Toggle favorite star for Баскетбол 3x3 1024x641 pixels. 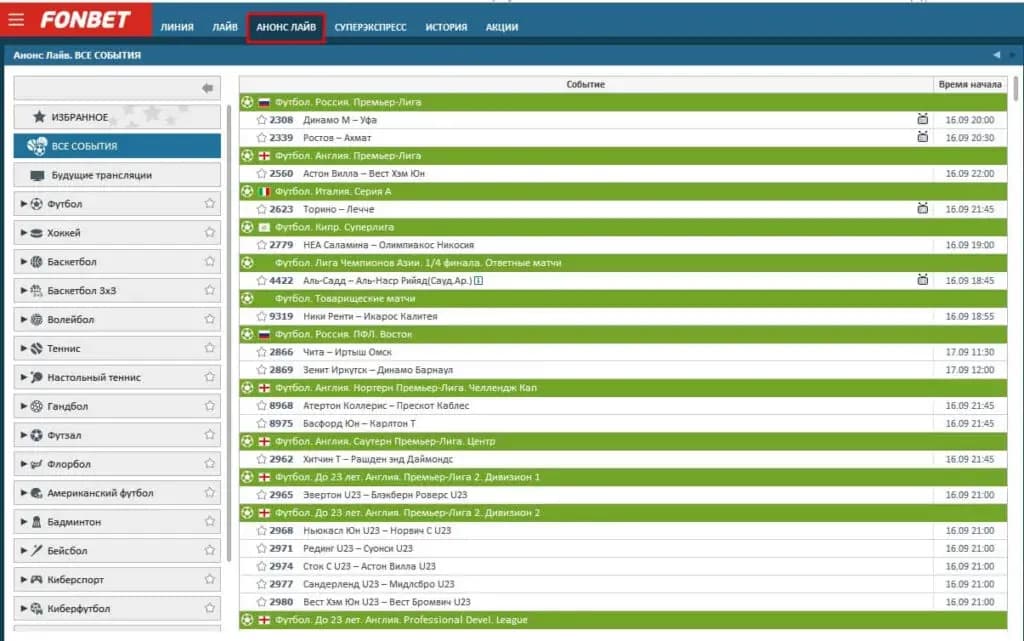(x=210, y=290)
